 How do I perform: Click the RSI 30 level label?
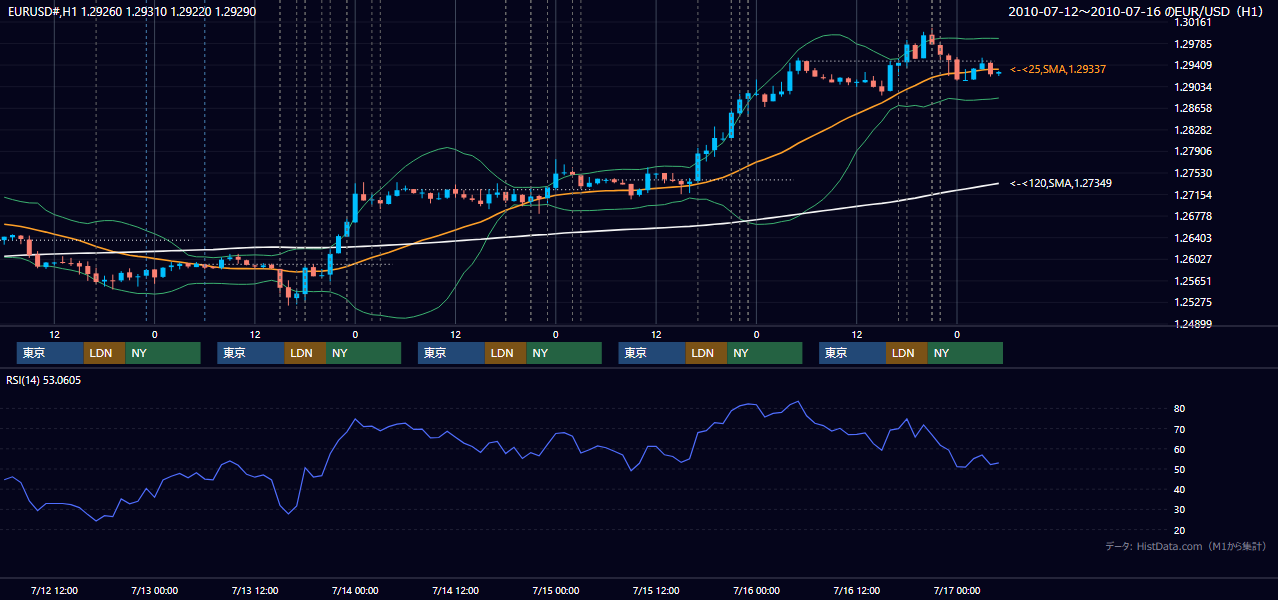pyautogui.click(x=1180, y=509)
